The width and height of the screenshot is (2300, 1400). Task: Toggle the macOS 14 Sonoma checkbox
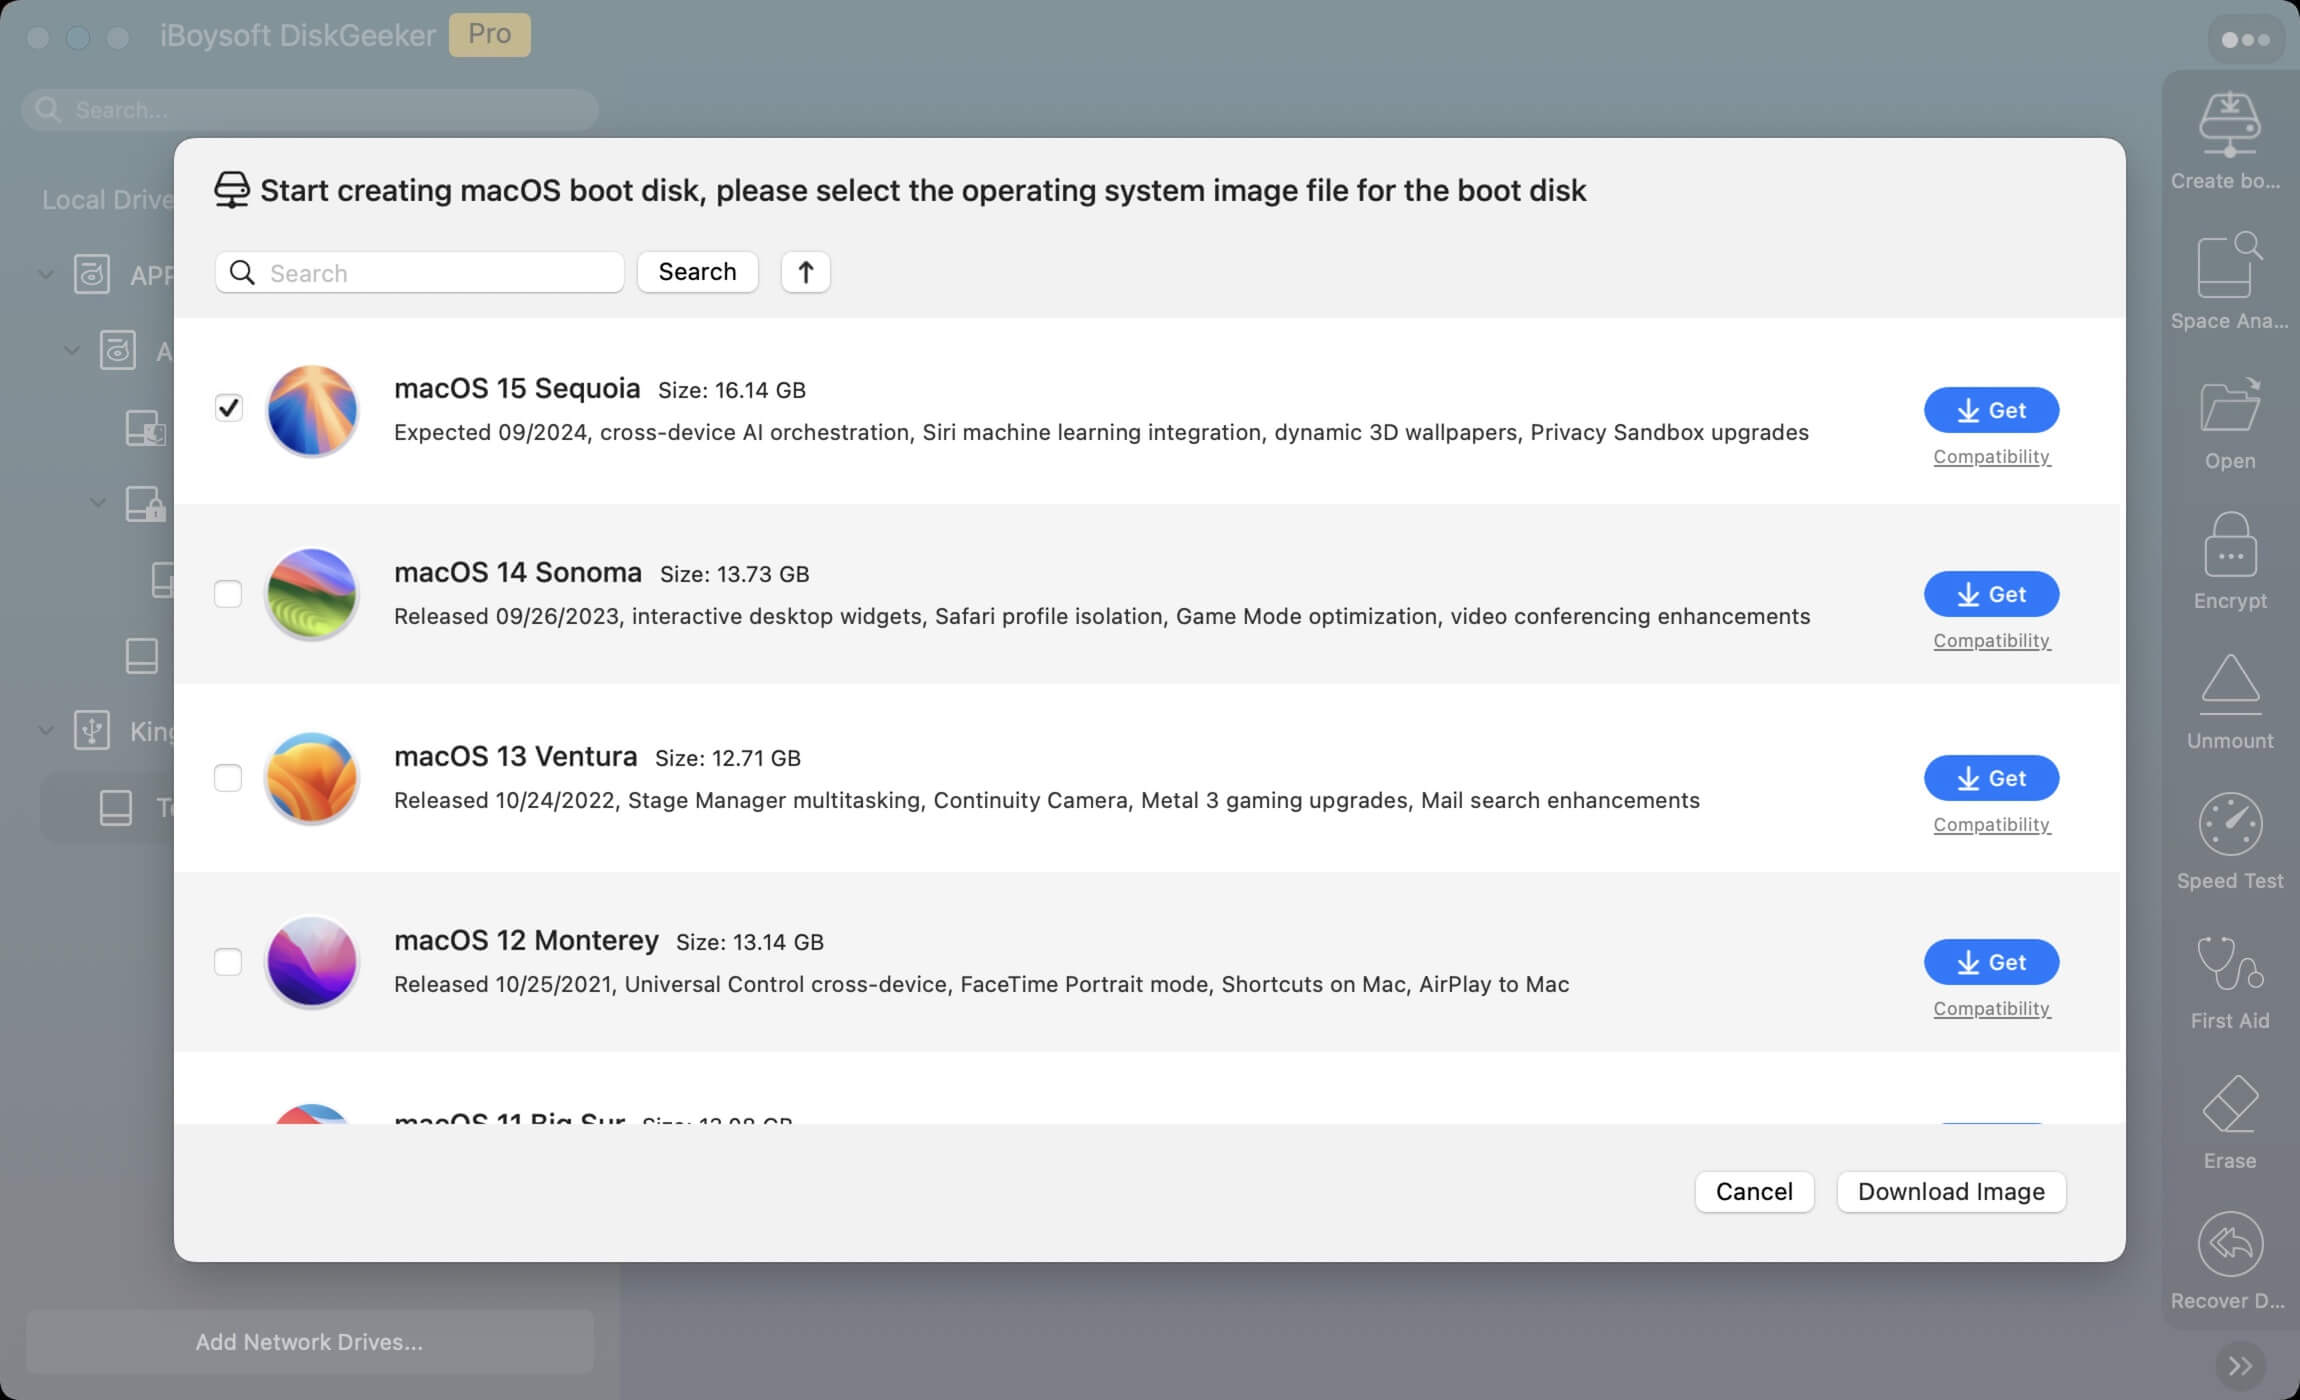tap(227, 593)
